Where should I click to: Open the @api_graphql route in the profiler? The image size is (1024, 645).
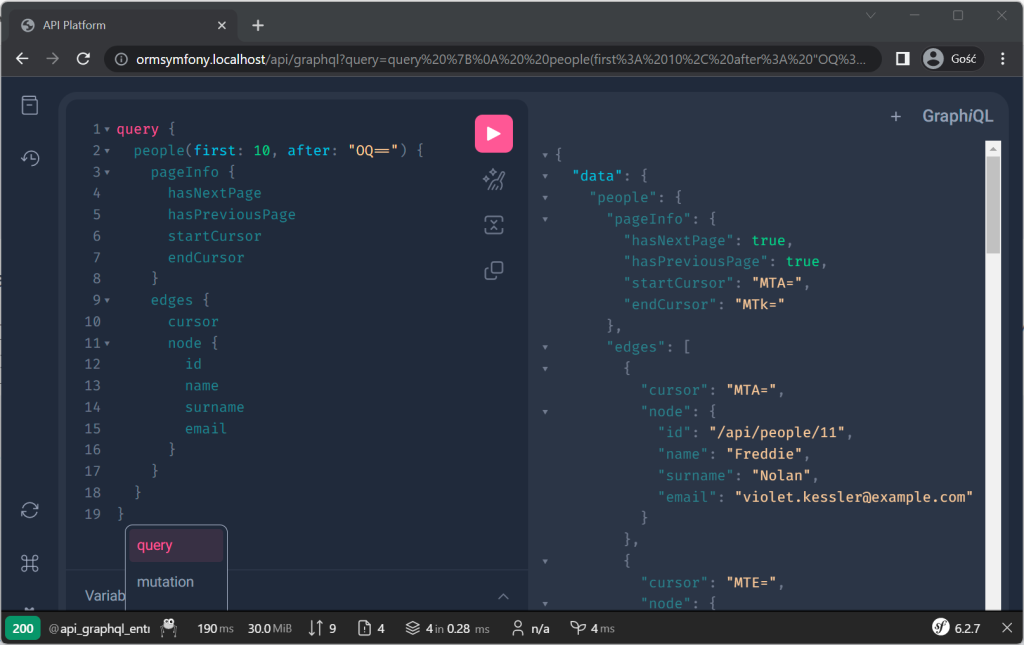click(99, 628)
